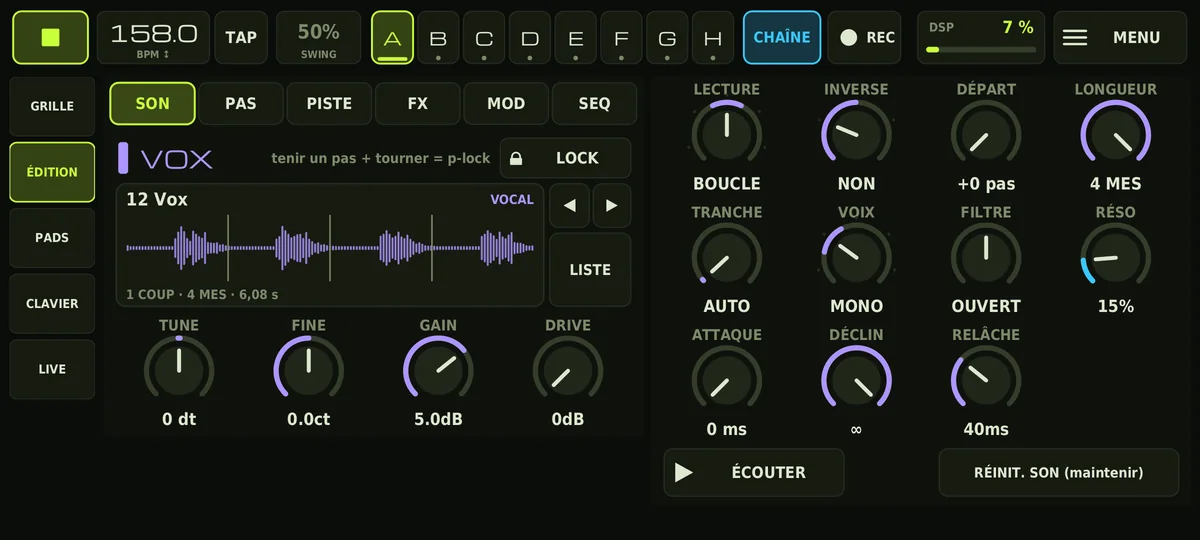Viewport: 1200px width, 540px height.
Task: Click the 40ms release value
Action: [986, 429]
